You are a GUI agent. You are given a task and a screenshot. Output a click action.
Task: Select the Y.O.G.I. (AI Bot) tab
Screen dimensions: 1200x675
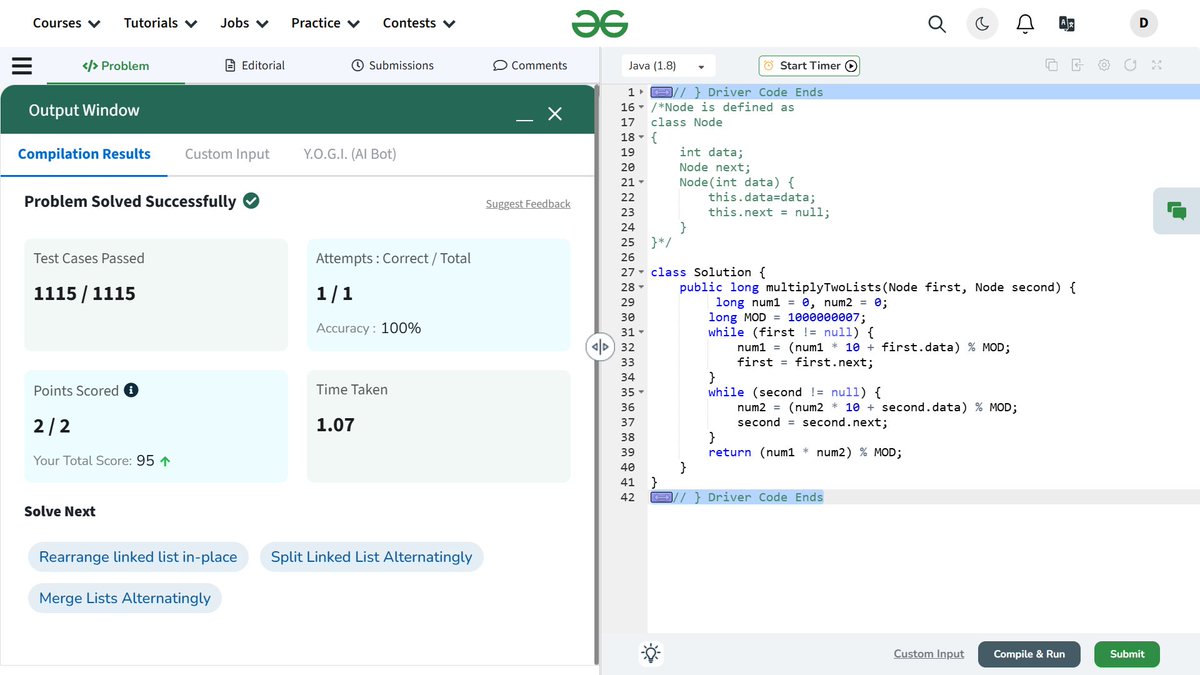pos(349,154)
